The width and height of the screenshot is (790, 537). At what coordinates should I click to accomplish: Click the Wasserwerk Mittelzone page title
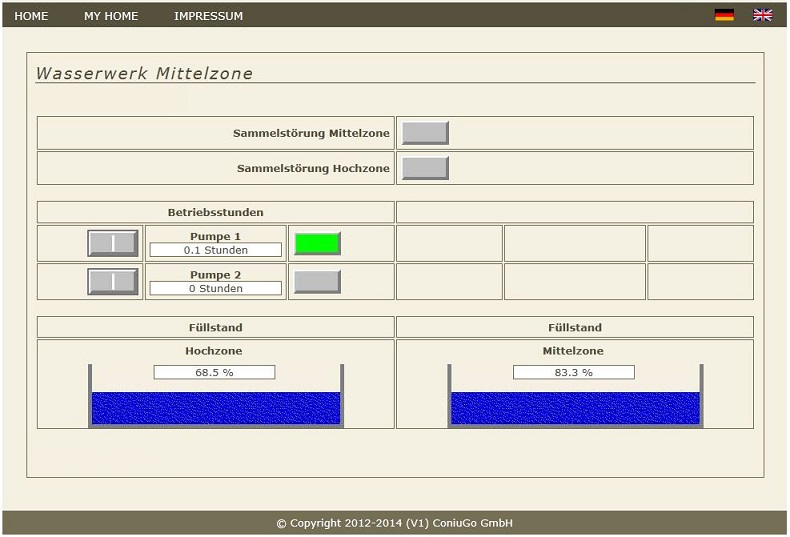[145, 73]
